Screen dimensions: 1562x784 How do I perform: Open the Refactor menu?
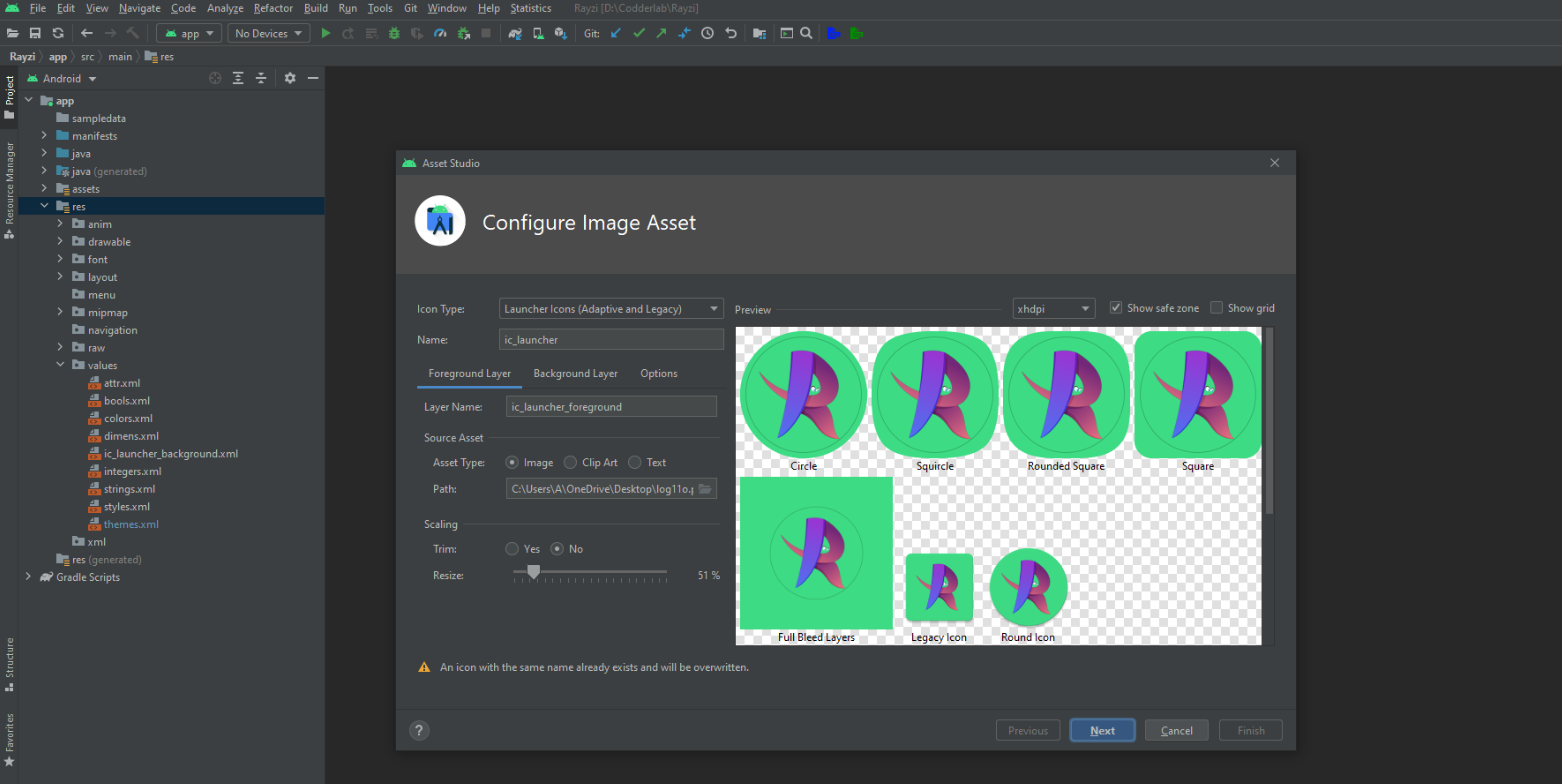(x=273, y=8)
